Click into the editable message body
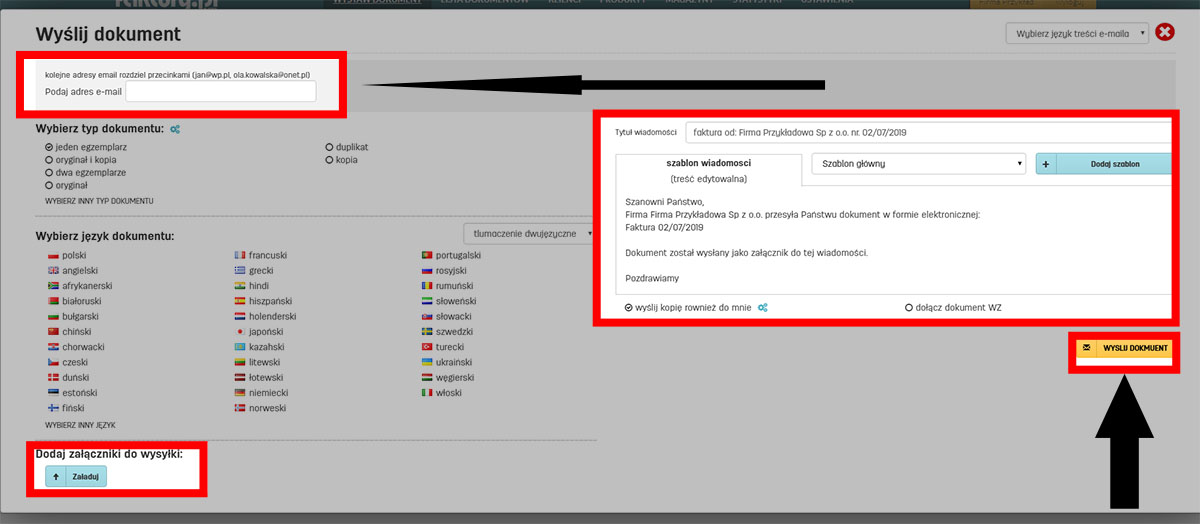Viewport: 1200px width, 524px height. click(894, 240)
